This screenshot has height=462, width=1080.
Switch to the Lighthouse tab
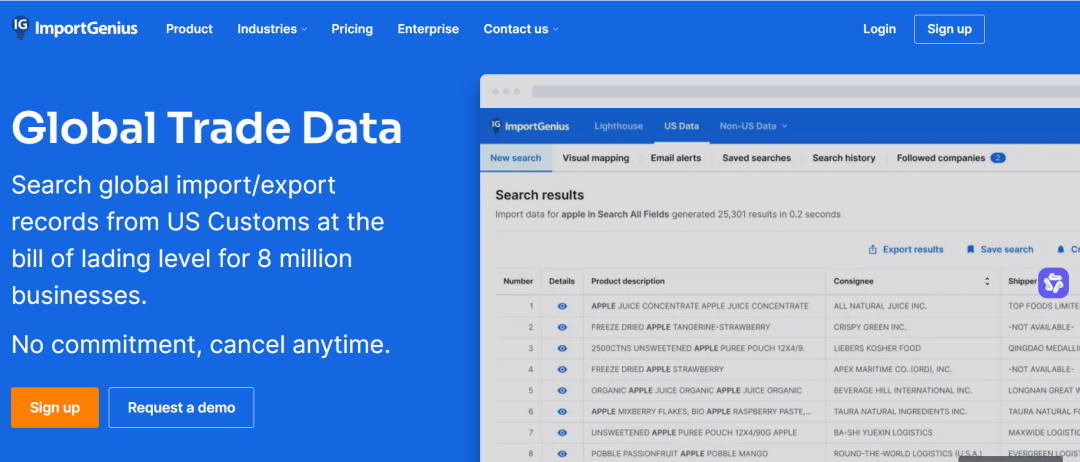[619, 126]
